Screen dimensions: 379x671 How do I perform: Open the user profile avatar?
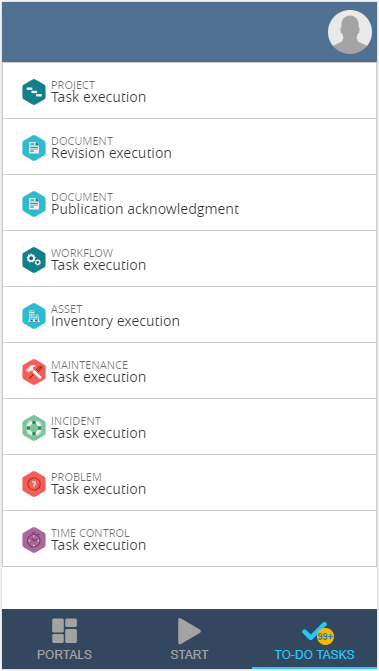tap(349, 32)
